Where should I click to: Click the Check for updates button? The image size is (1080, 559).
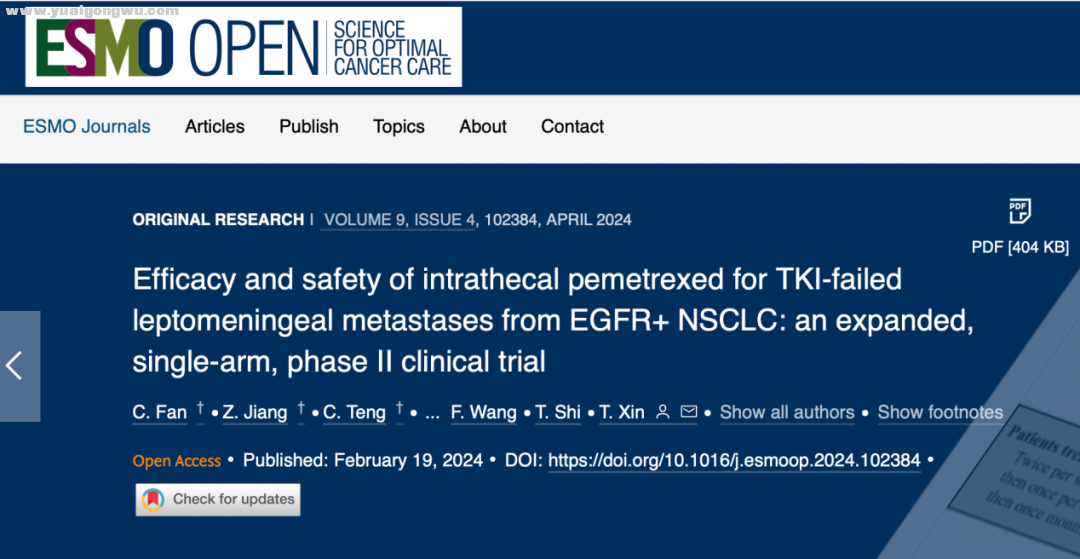click(x=218, y=499)
